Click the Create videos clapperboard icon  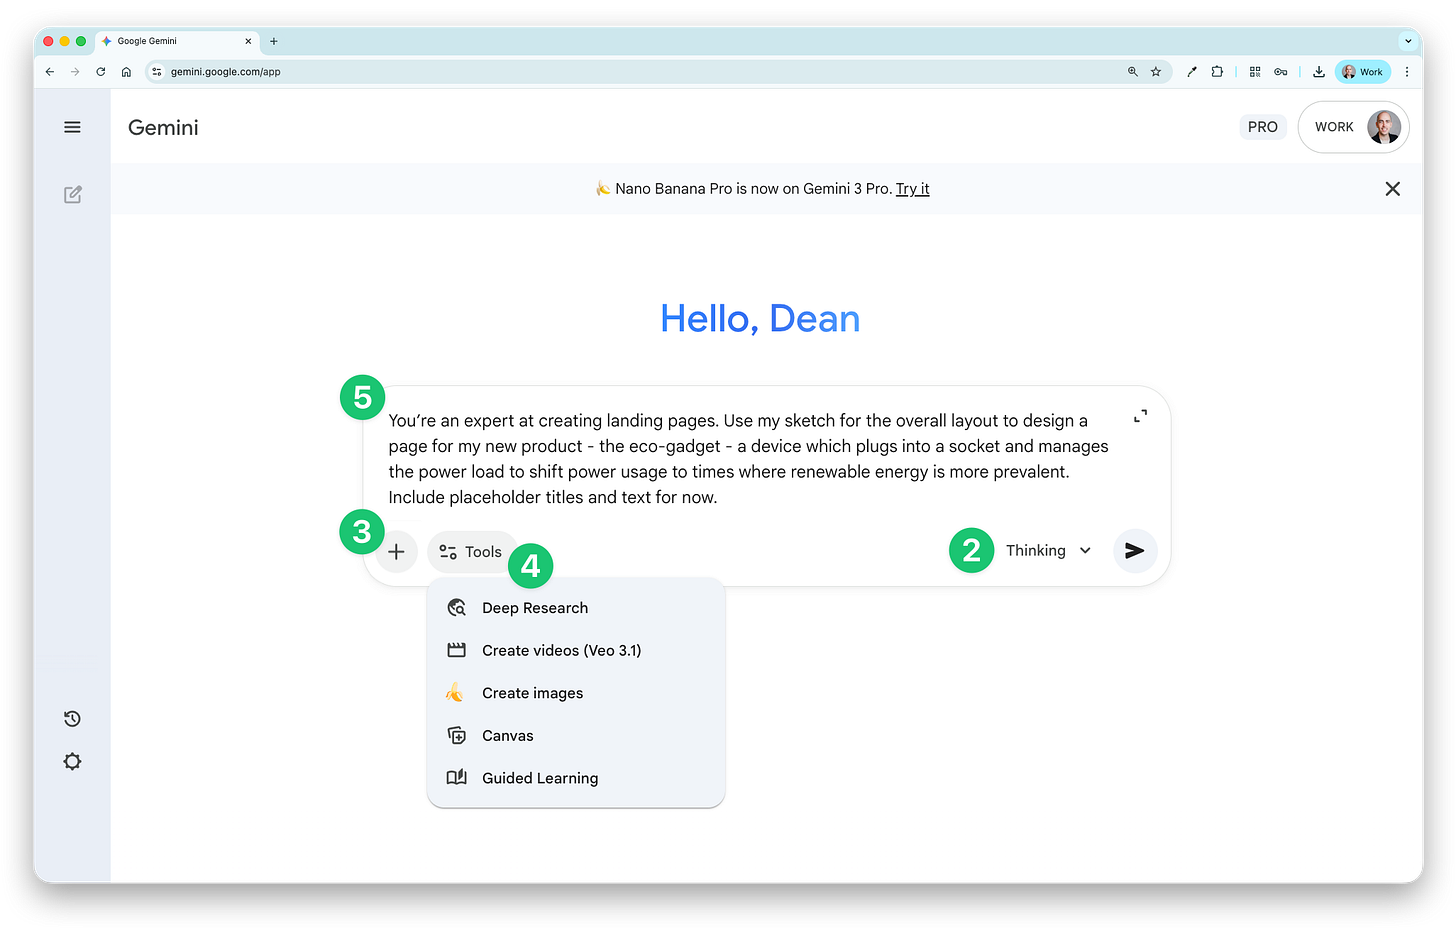456,650
